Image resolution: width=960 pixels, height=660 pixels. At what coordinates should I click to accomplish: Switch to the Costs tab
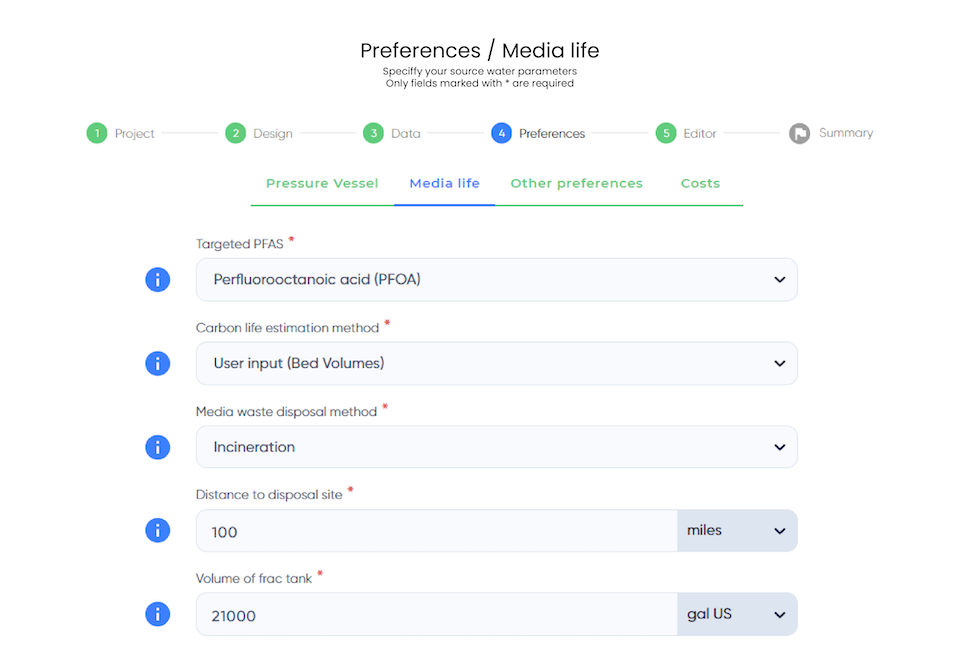pyautogui.click(x=700, y=183)
